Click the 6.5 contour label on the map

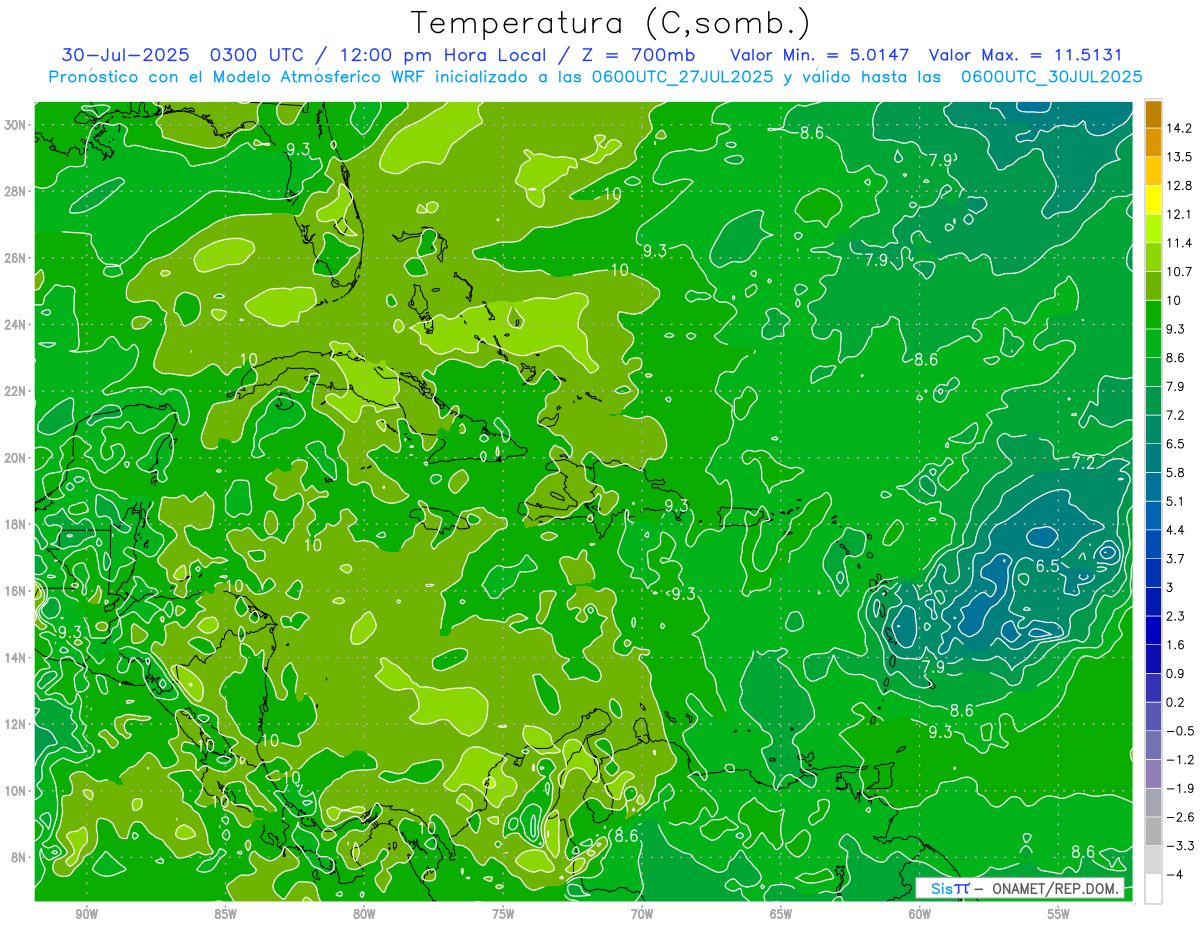pyautogui.click(x=1047, y=565)
